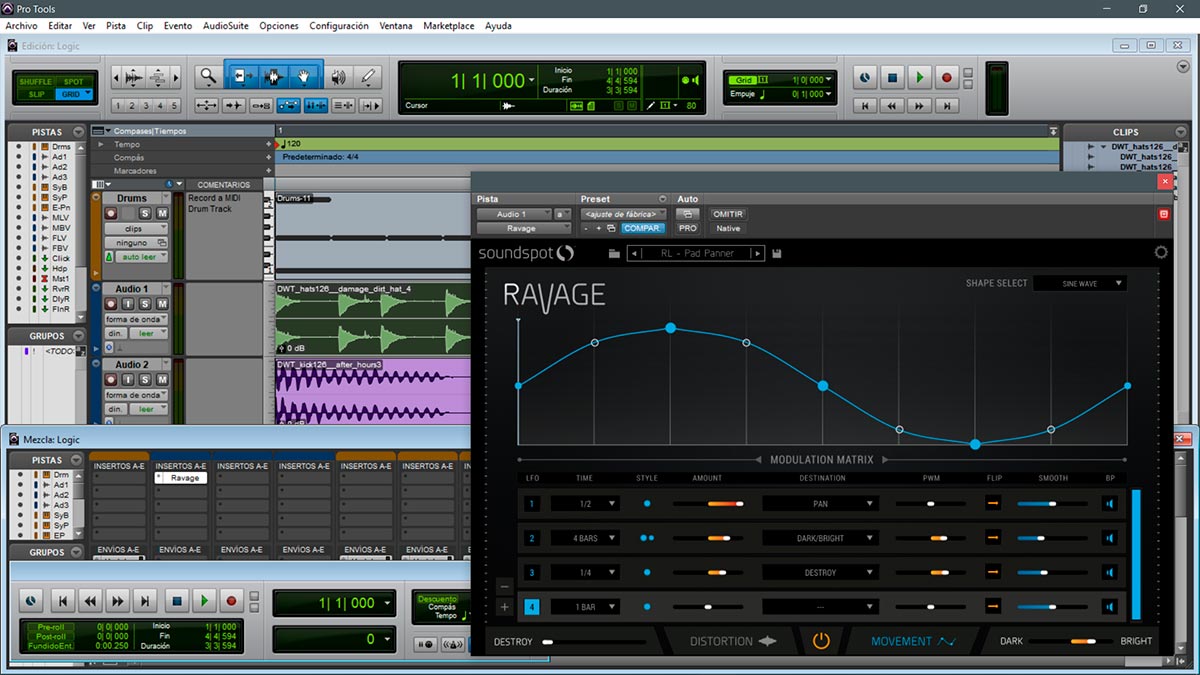Viewport: 1200px width, 675px height.
Task: Click fast forward in the floating transport window
Action: pyautogui.click(x=118, y=601)
